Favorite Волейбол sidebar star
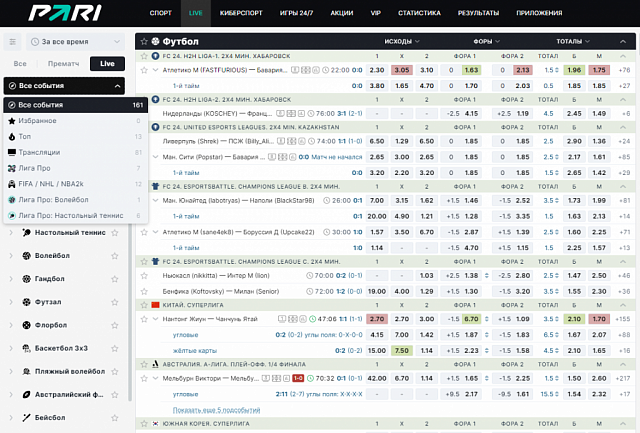This screenshot has height=433, width=640. click(115, 256)
